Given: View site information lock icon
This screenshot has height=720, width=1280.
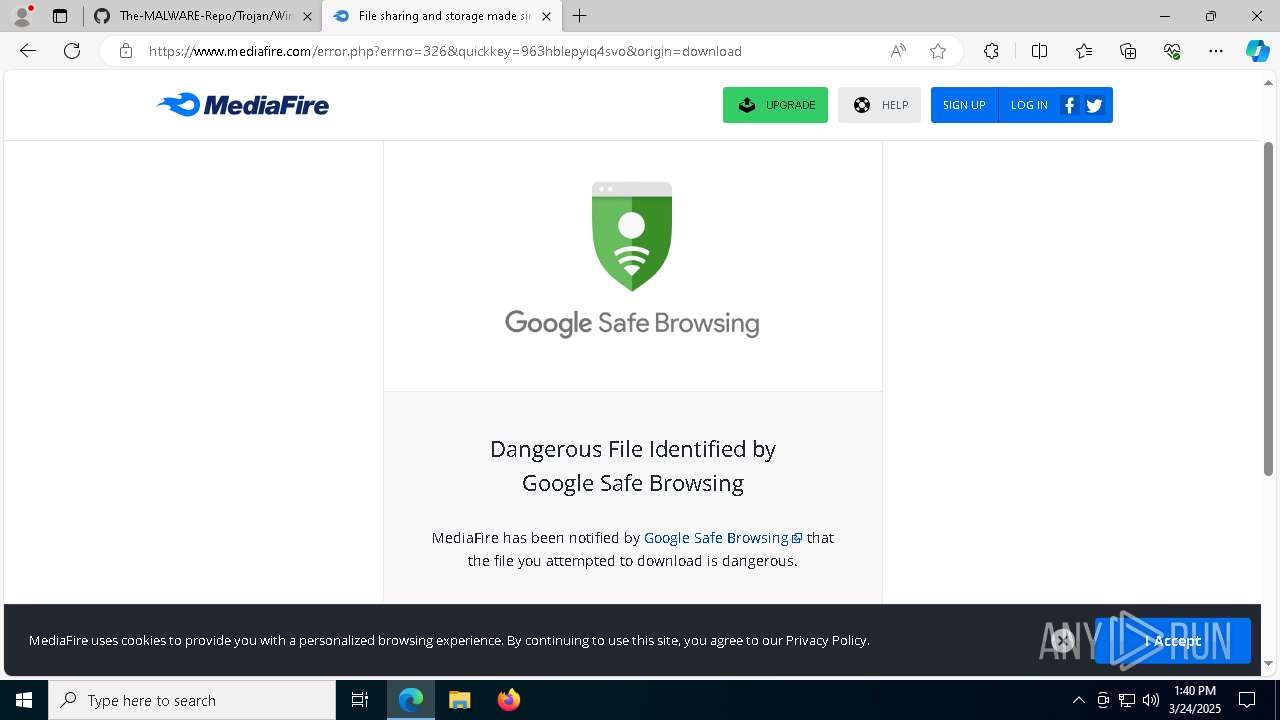Looking at the screenshot, I should pos(125,51).
